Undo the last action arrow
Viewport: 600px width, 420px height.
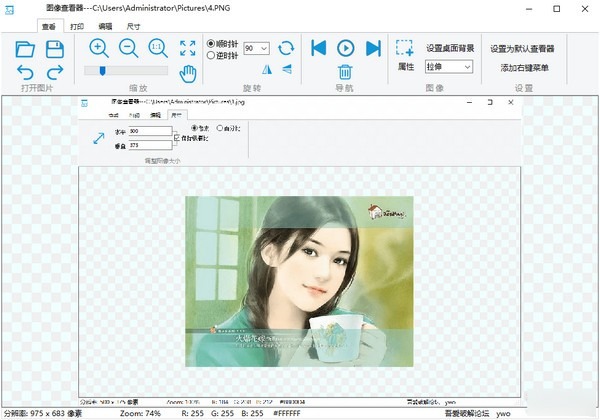(25, 72)
